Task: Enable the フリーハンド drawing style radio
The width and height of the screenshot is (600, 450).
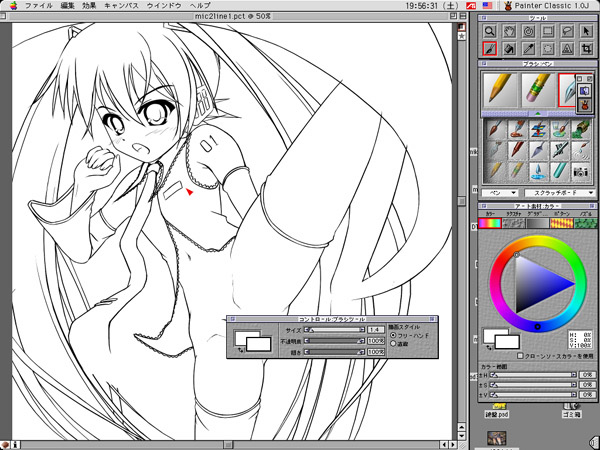Action: 394,335
